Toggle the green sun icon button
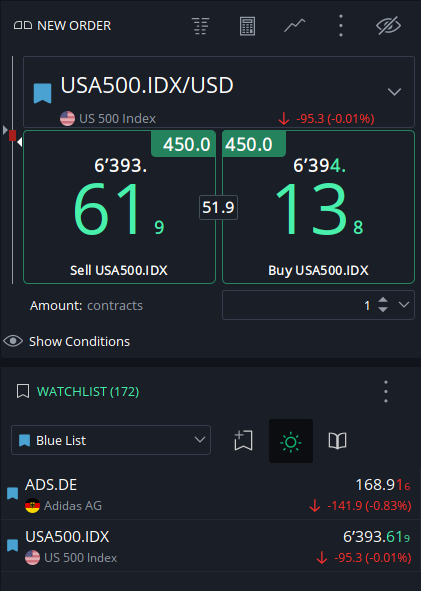The image size is (421, 591). tap(291, 441)
